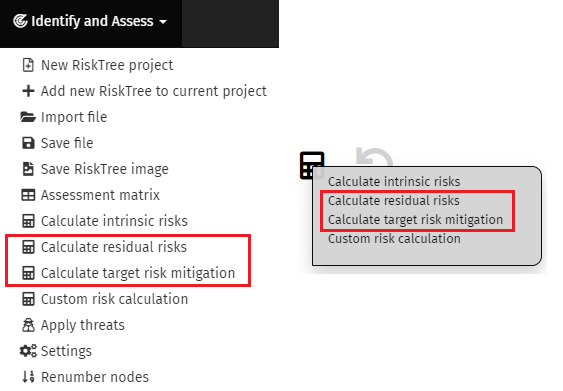Click the plus icon for adding new RiskTree
Image resolution: width=563 pixels, height=391 pixels.
[28, 91]
